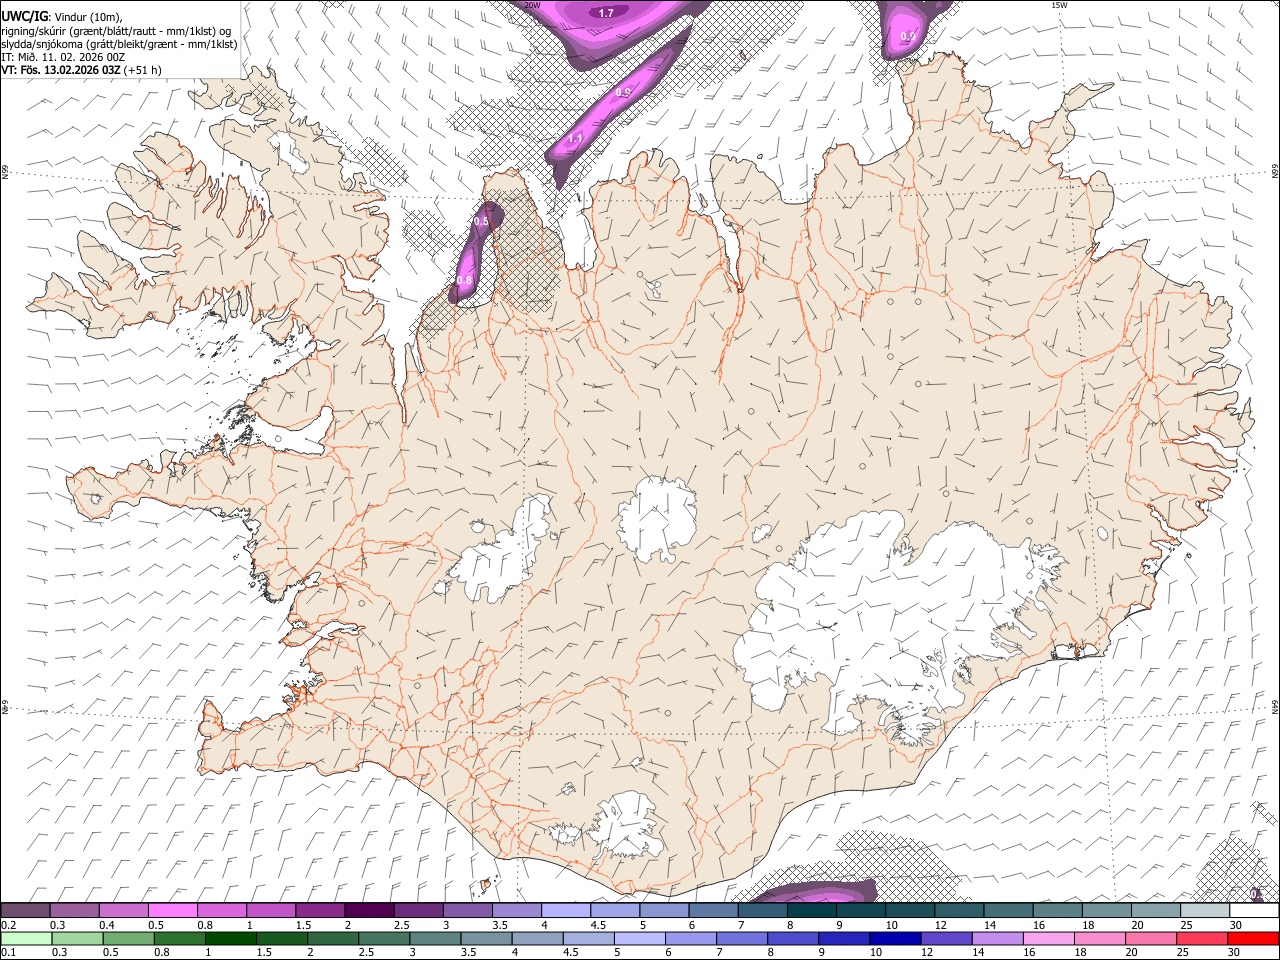Pick the pale green 0.1 swatch in lower legend
The height and width of the screenshot is (960, 1280).
26,938
